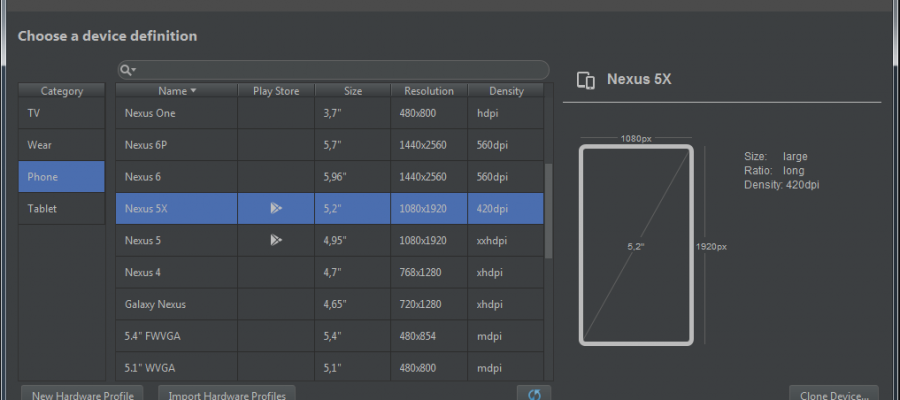900x400 pixels.
Task: Click the Clone Device button
Action: pyautogui.click(x=834, y=394)
